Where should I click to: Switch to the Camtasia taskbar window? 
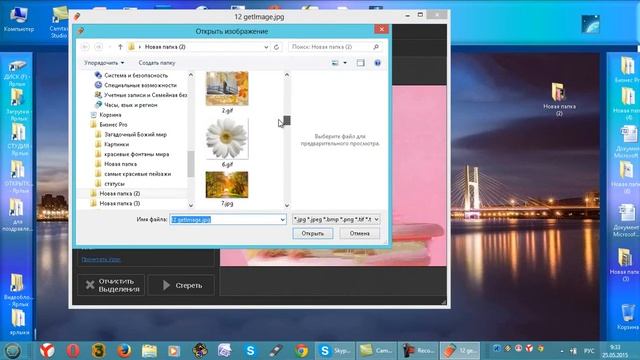click(376, 351)
